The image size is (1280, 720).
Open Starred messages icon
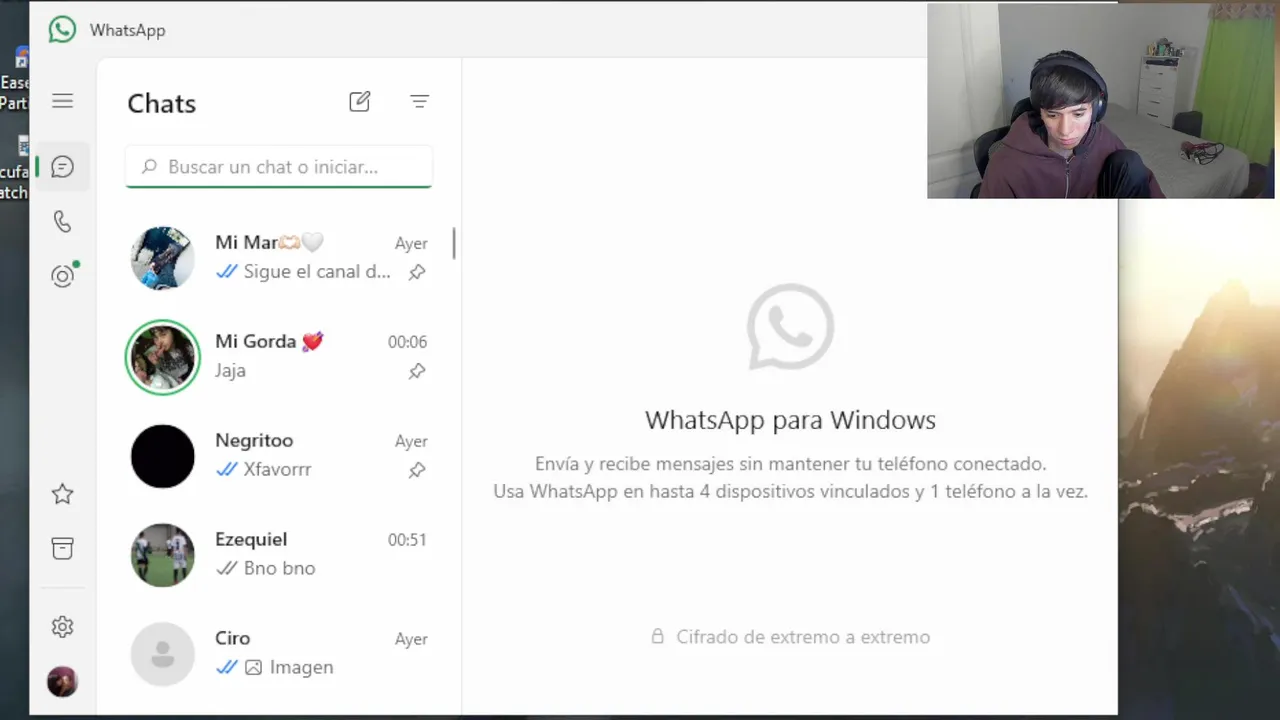coord(62,494)
